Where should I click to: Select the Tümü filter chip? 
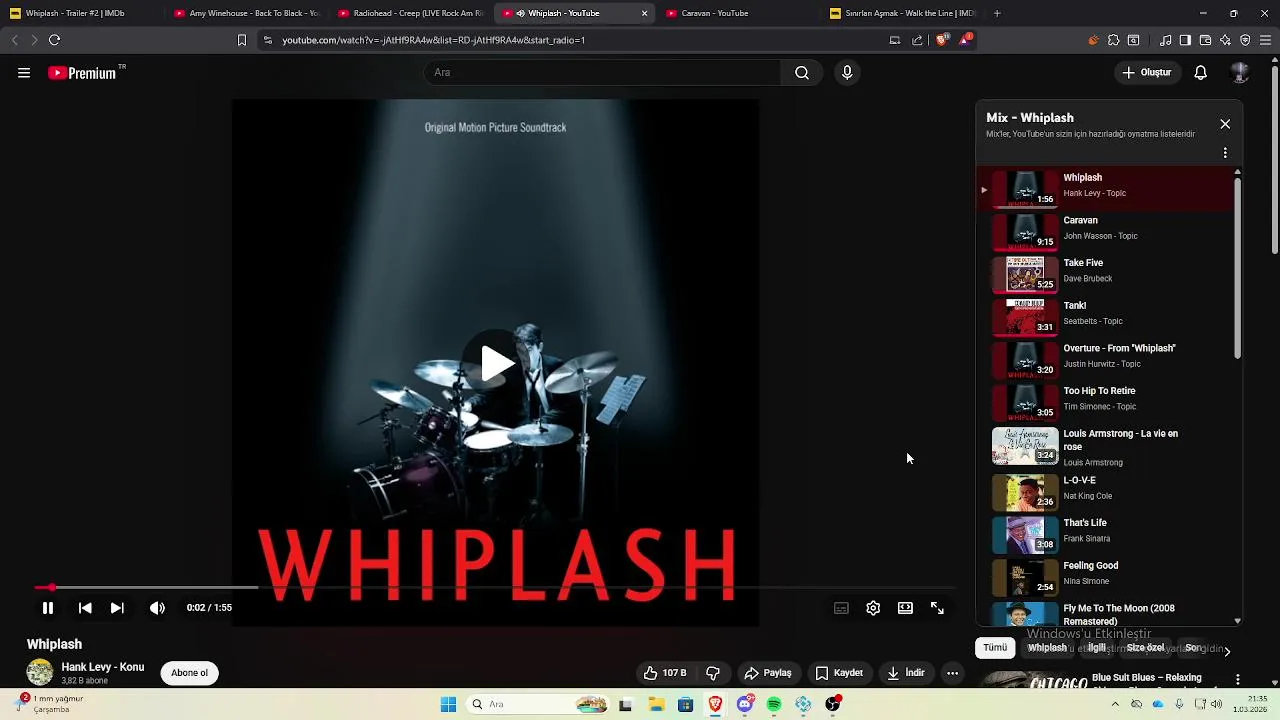click(995, 648)
